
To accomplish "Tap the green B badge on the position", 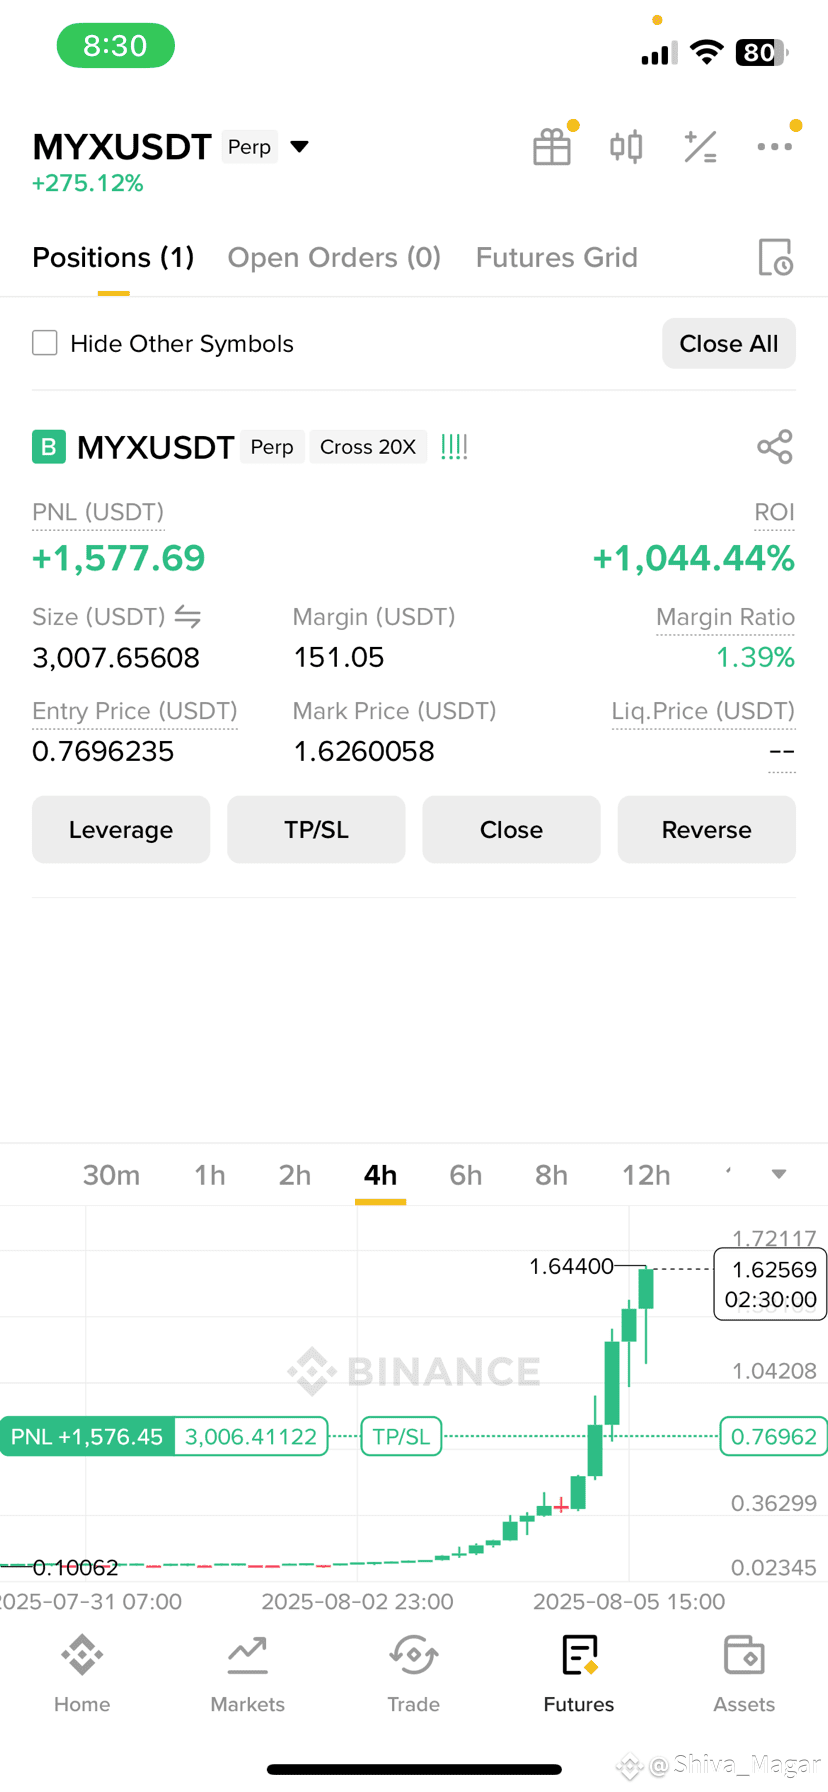I will tap(48, 447).
